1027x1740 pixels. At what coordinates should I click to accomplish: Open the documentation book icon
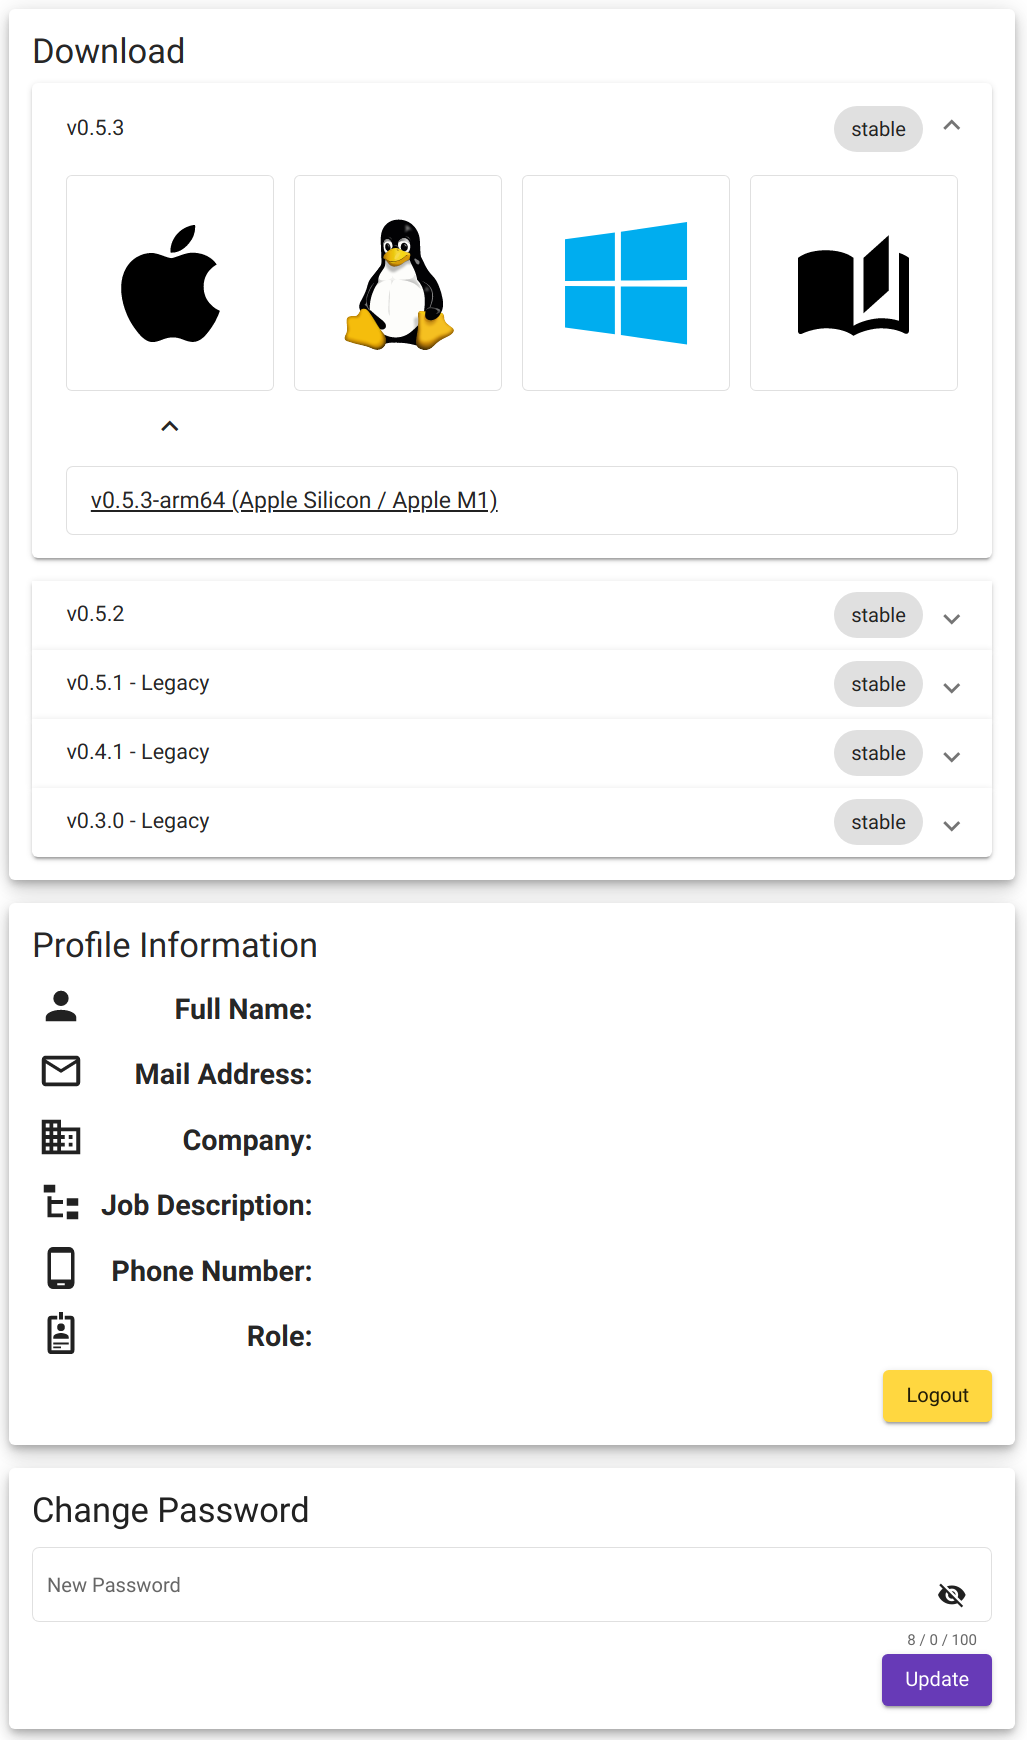[854, 283]
